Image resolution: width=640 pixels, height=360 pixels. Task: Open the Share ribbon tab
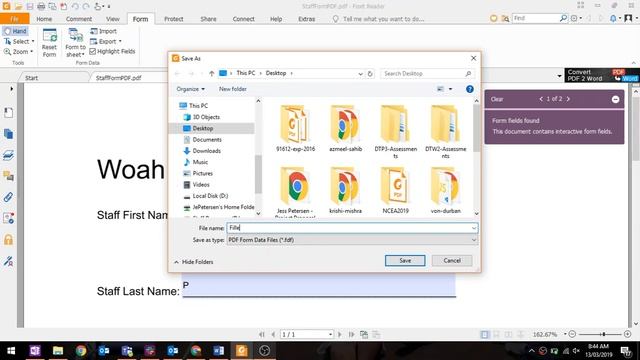(208, 19)
